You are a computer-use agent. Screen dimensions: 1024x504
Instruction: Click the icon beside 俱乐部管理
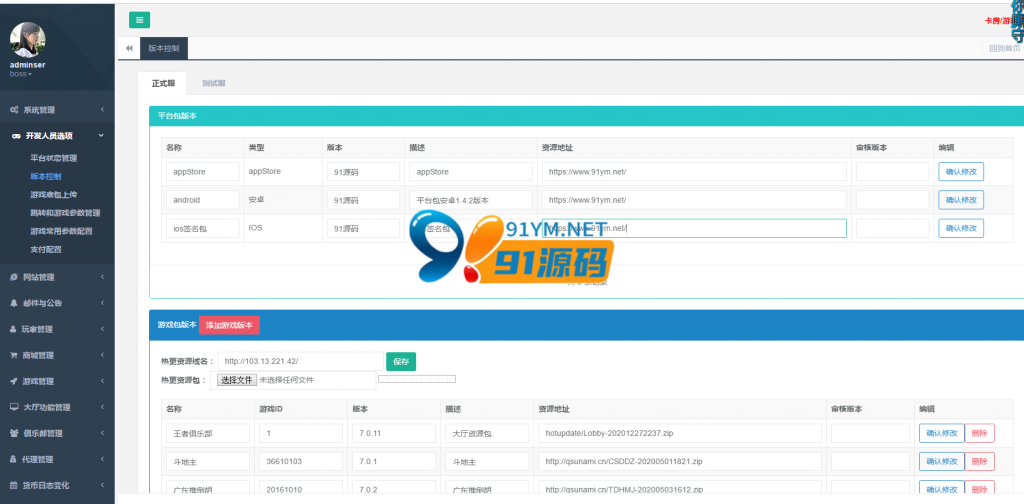pyautogui.click(x=14, y=433)
